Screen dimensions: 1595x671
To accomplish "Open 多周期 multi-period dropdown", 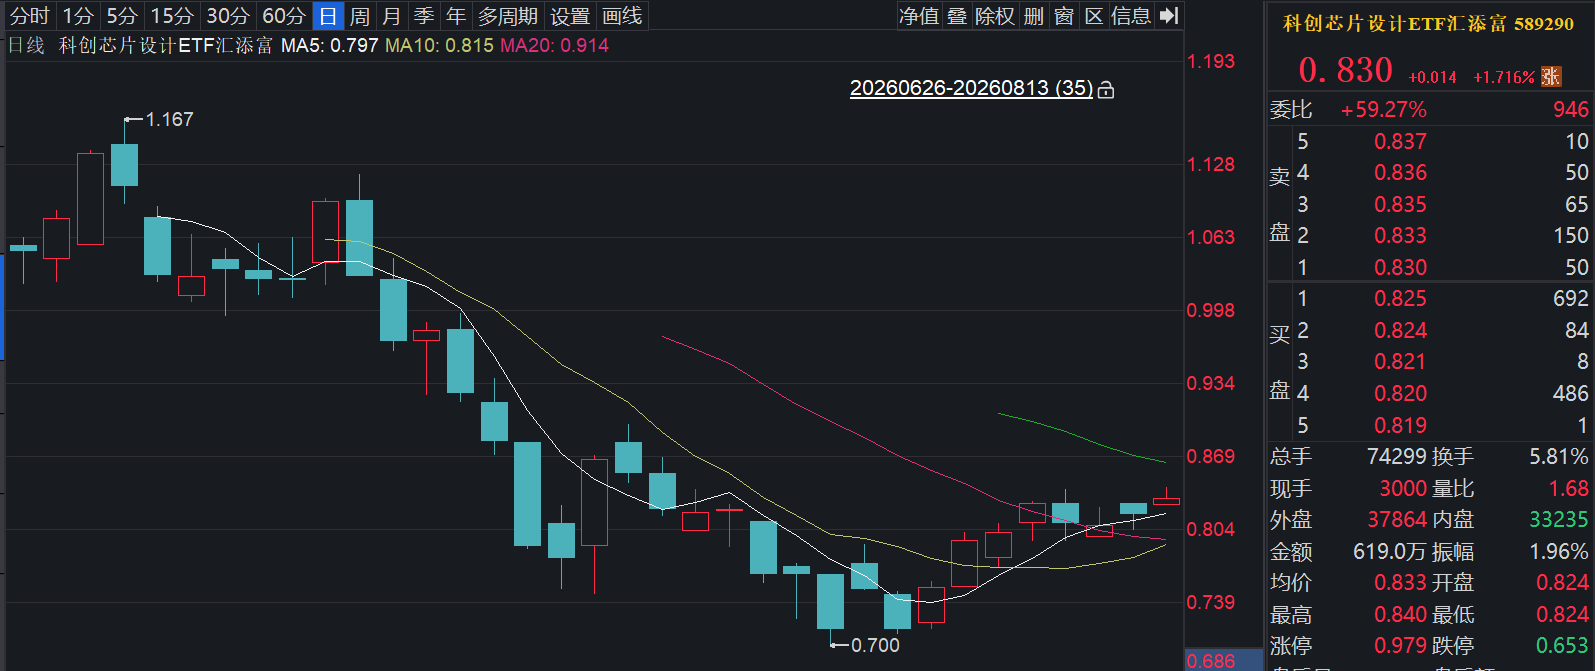I will point(508,16).
